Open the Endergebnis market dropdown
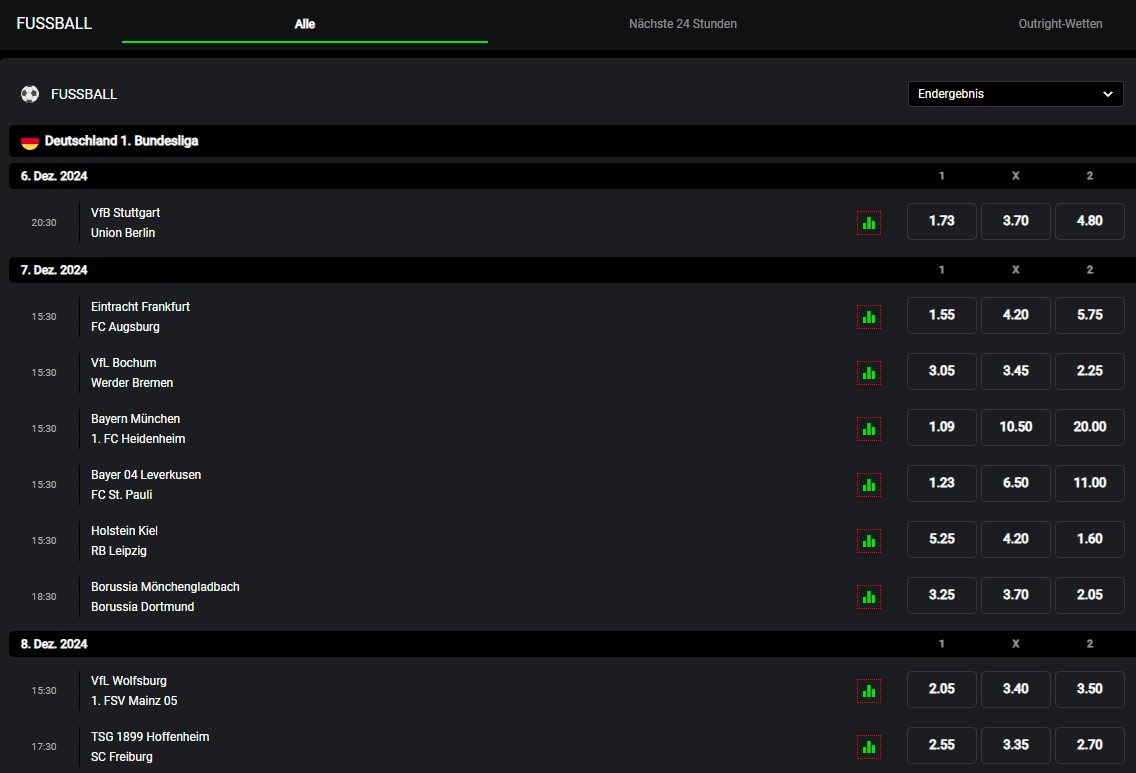Image resolution: width=1136 pixels, height=773 pixels. (1015, 94)
